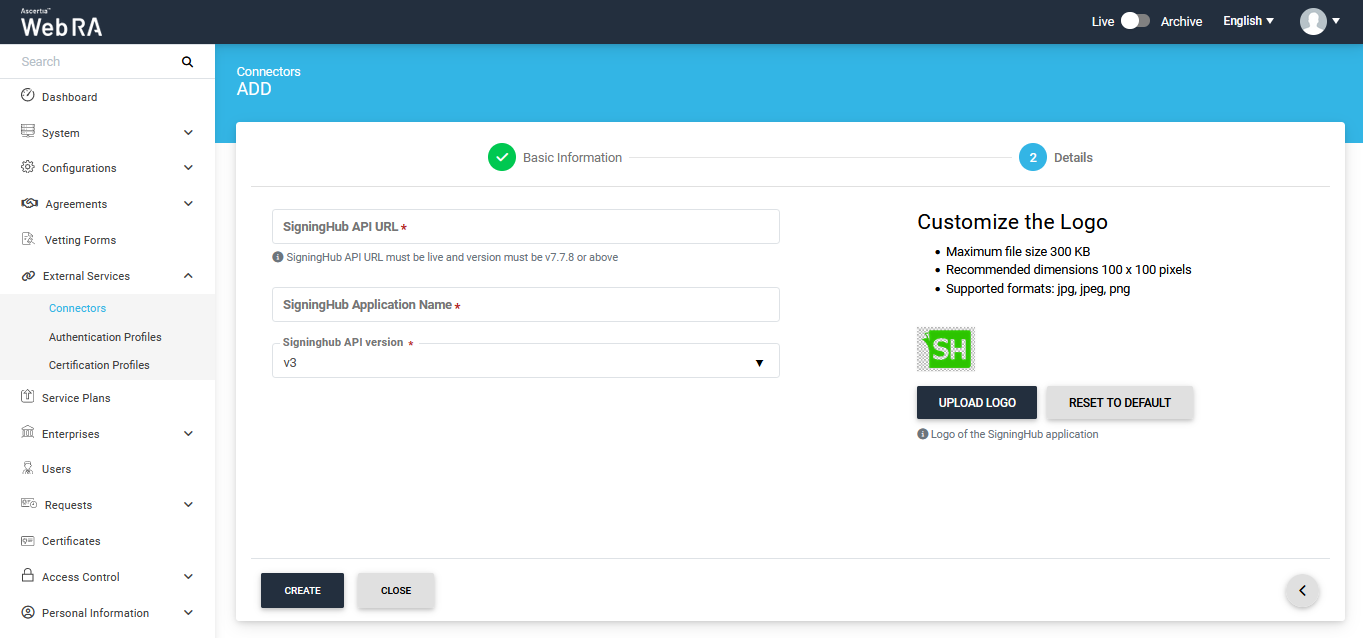Toggle the Live/Archive switch
The width and height of the screenshot is (1363, 638).
[1135, 21]
